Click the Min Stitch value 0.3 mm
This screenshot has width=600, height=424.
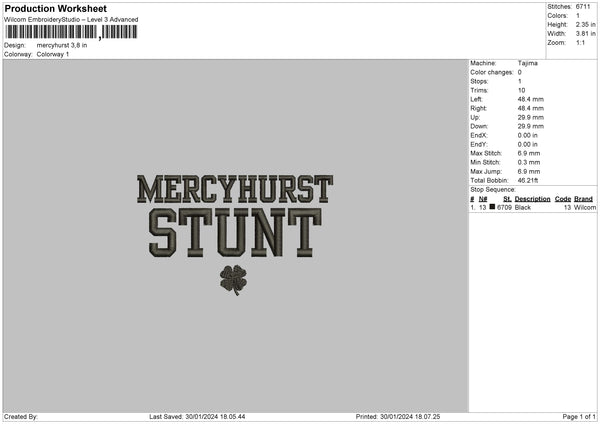[x=529, y=163]
